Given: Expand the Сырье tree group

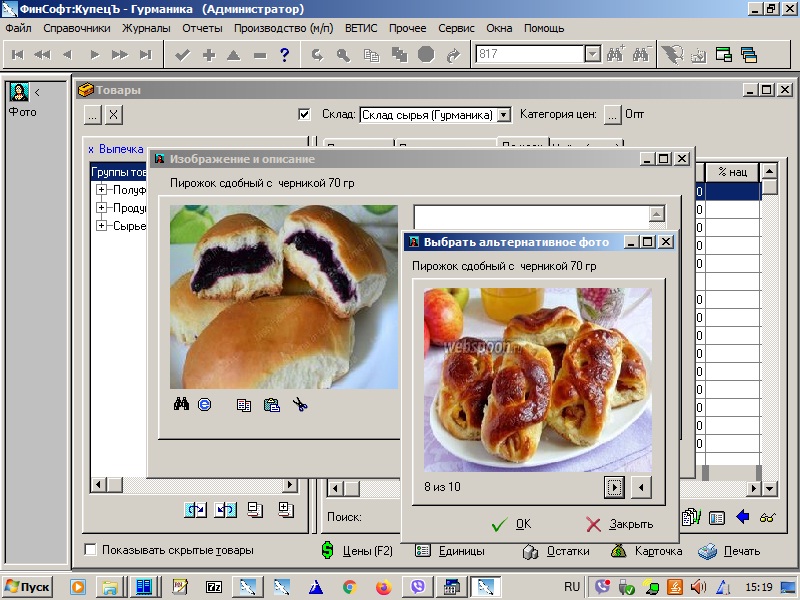Looking at the screenshot, I should [102, 226].
